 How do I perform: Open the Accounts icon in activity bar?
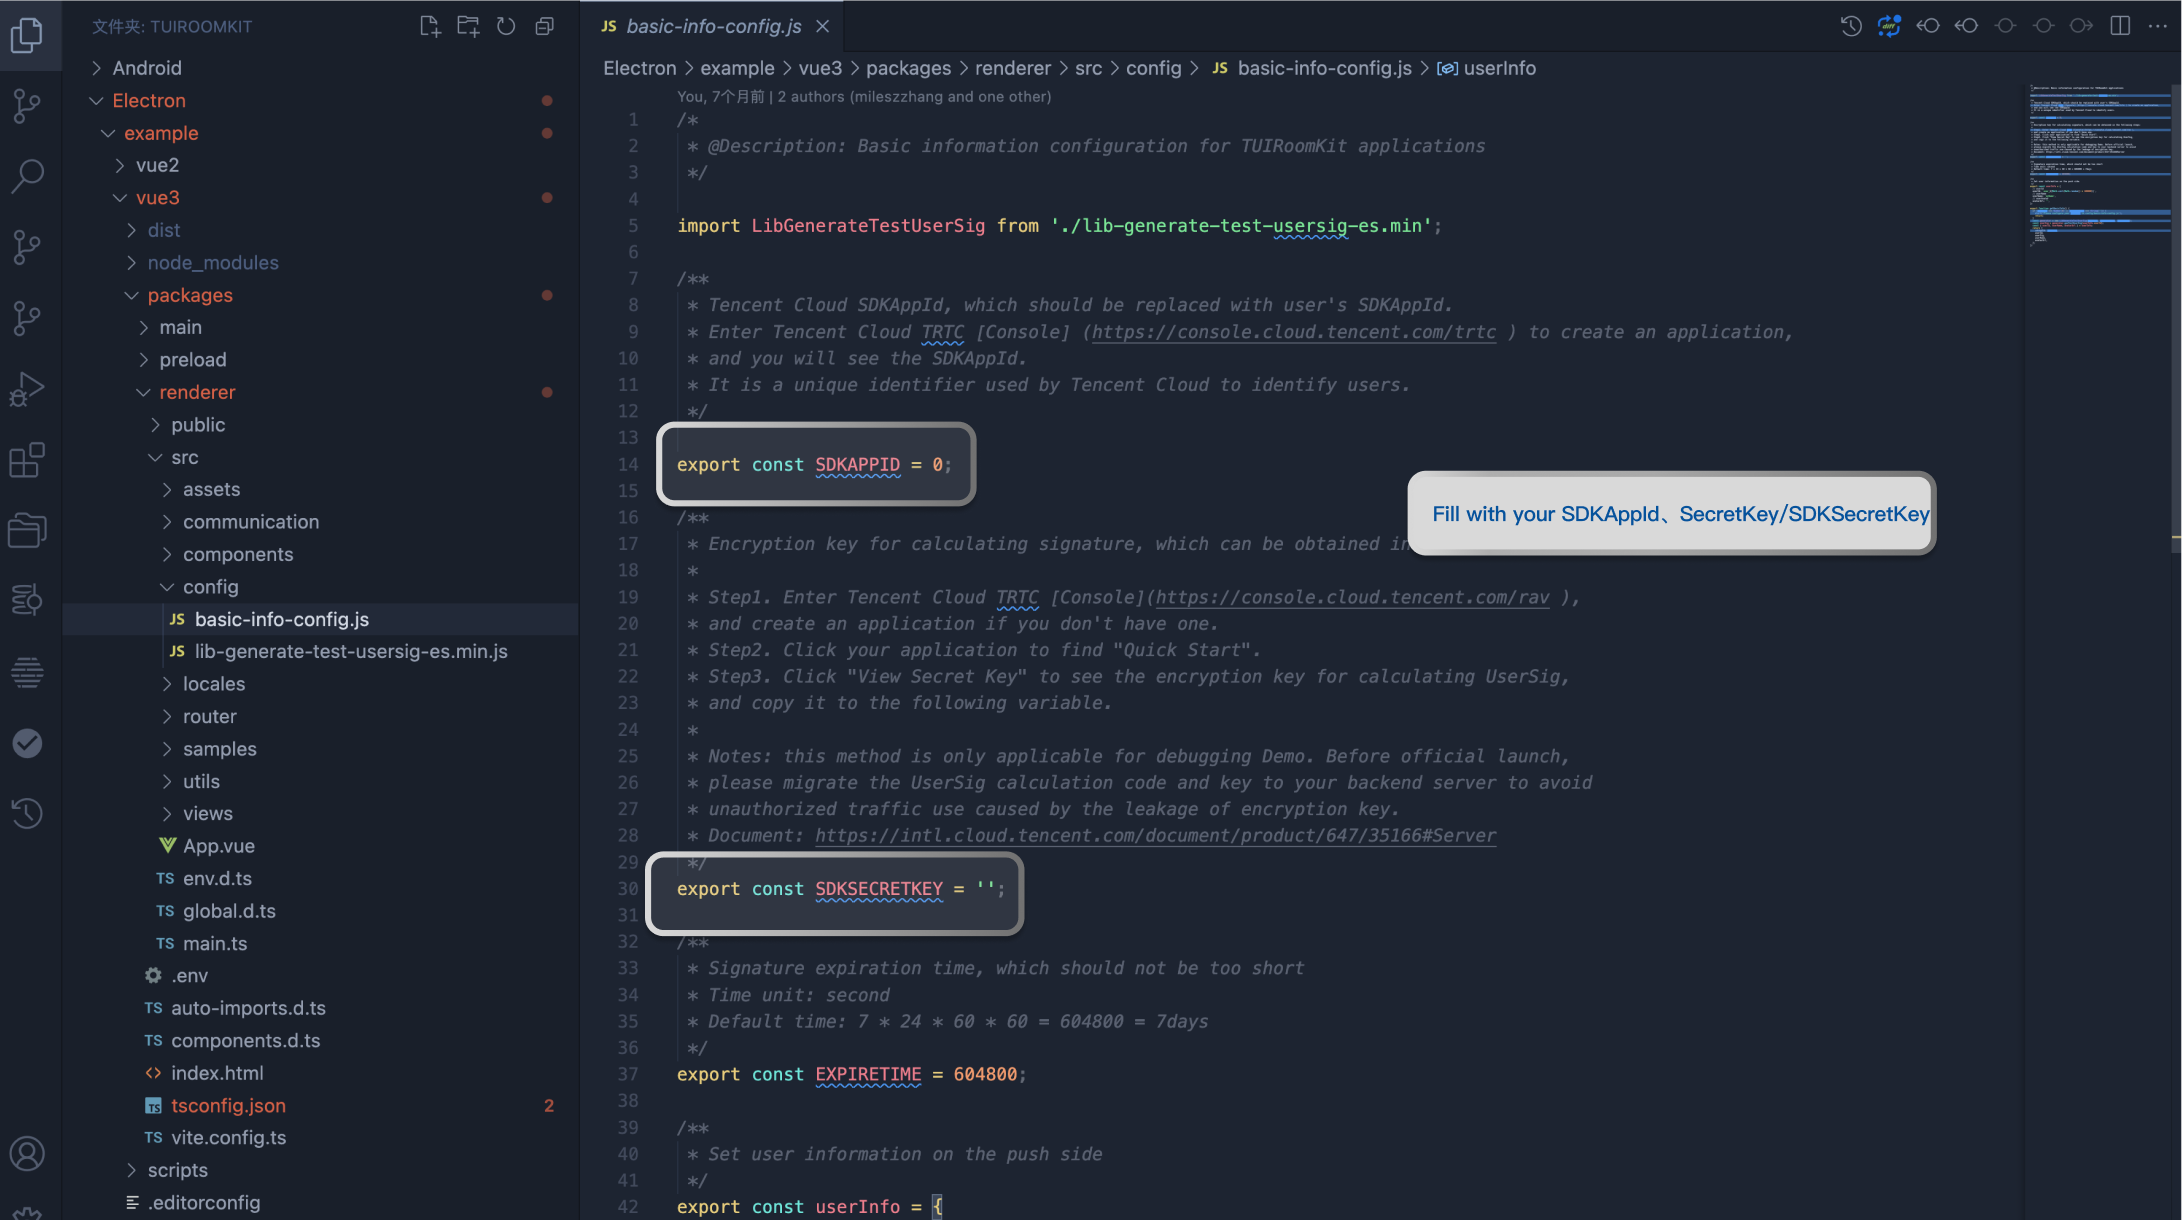(27, 1153)
